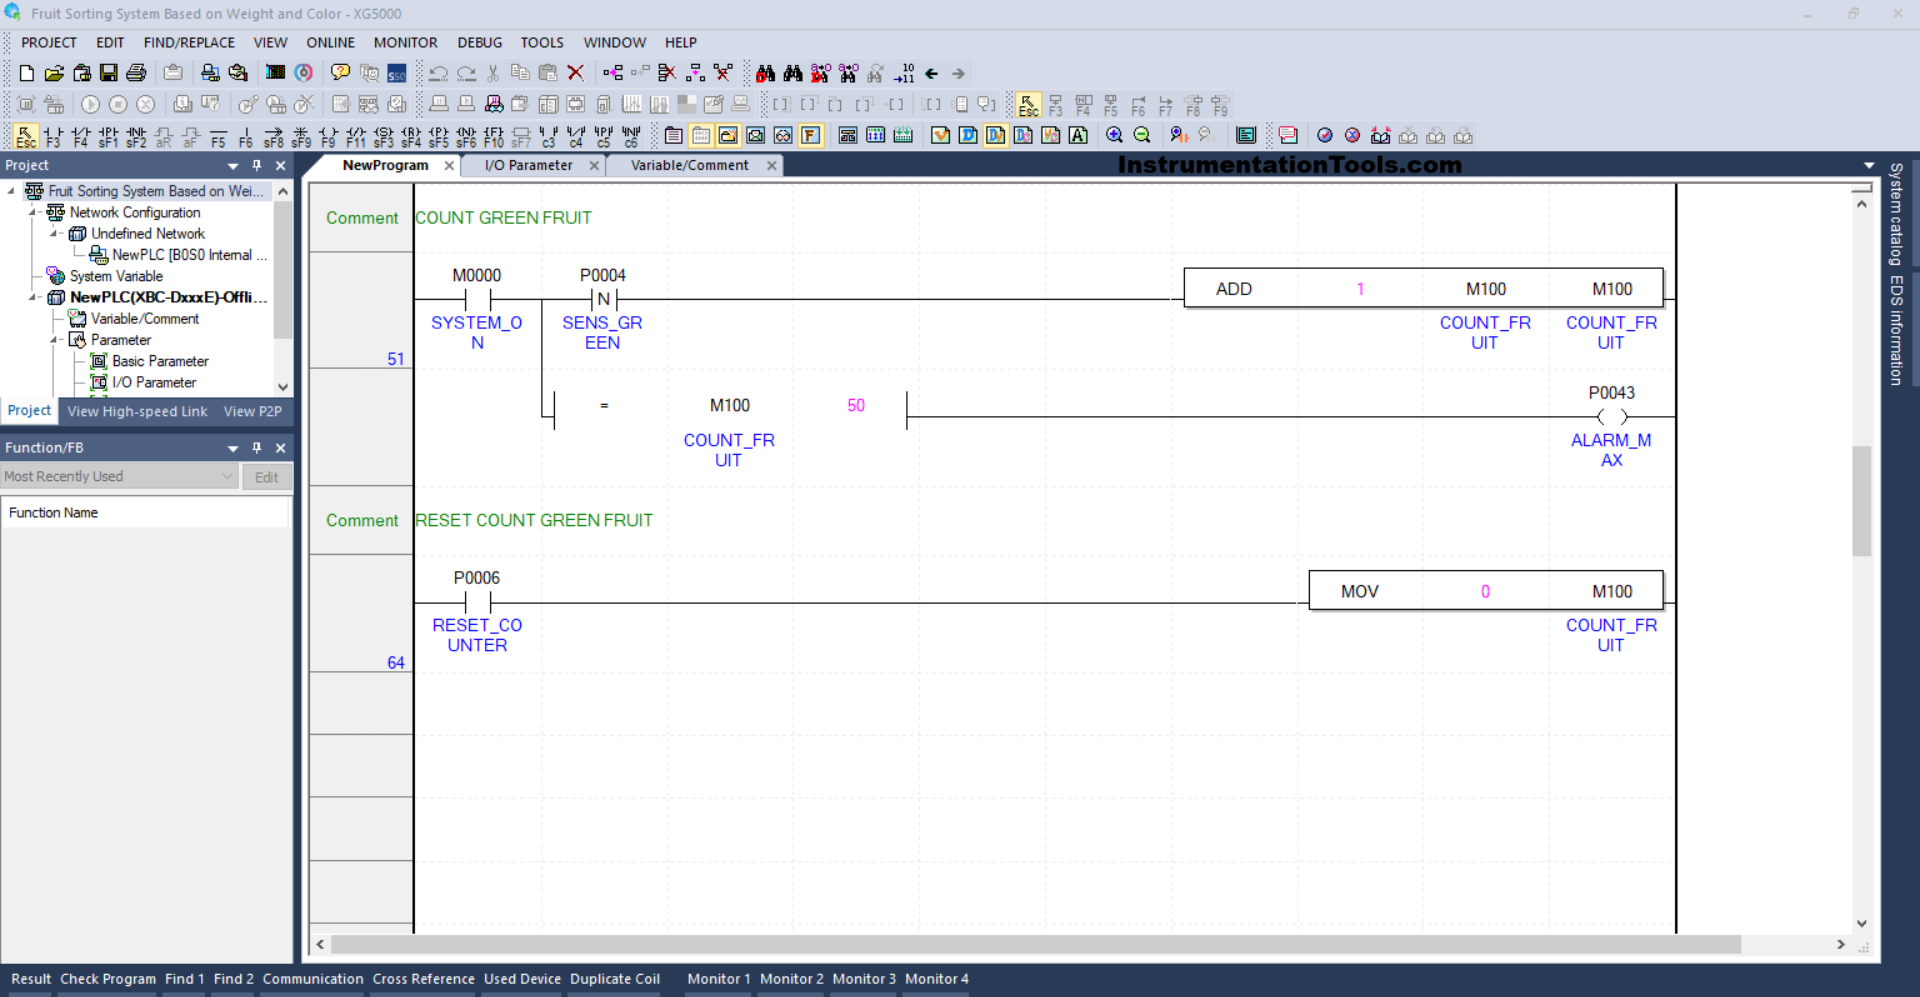Zoom in on the ladder diagram

1116,135
